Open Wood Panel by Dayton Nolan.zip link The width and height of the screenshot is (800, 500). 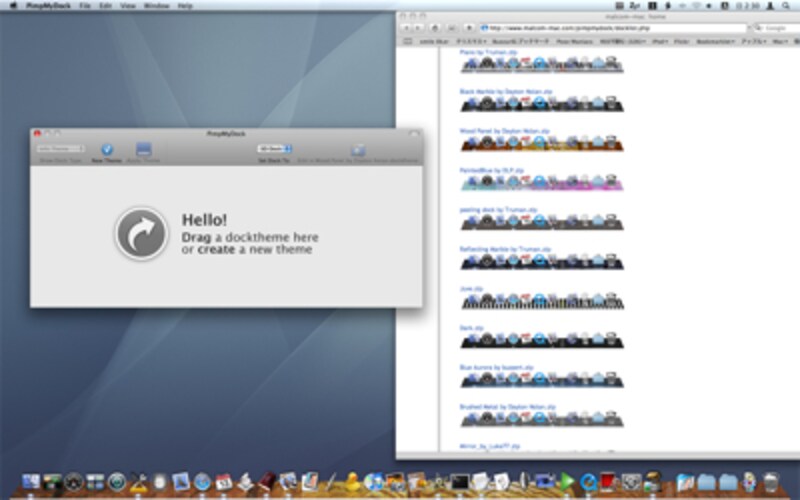pos(504,131)
